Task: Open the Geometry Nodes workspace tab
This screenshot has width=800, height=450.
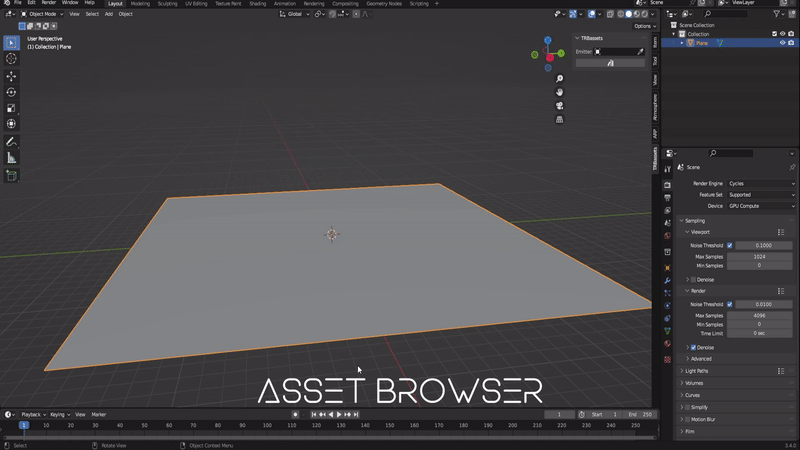Action: 384,4
